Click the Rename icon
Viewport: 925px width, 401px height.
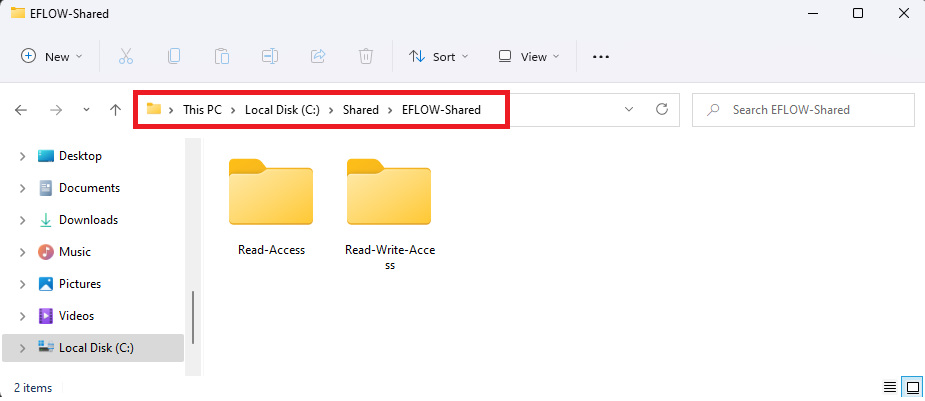click(270, 57)
